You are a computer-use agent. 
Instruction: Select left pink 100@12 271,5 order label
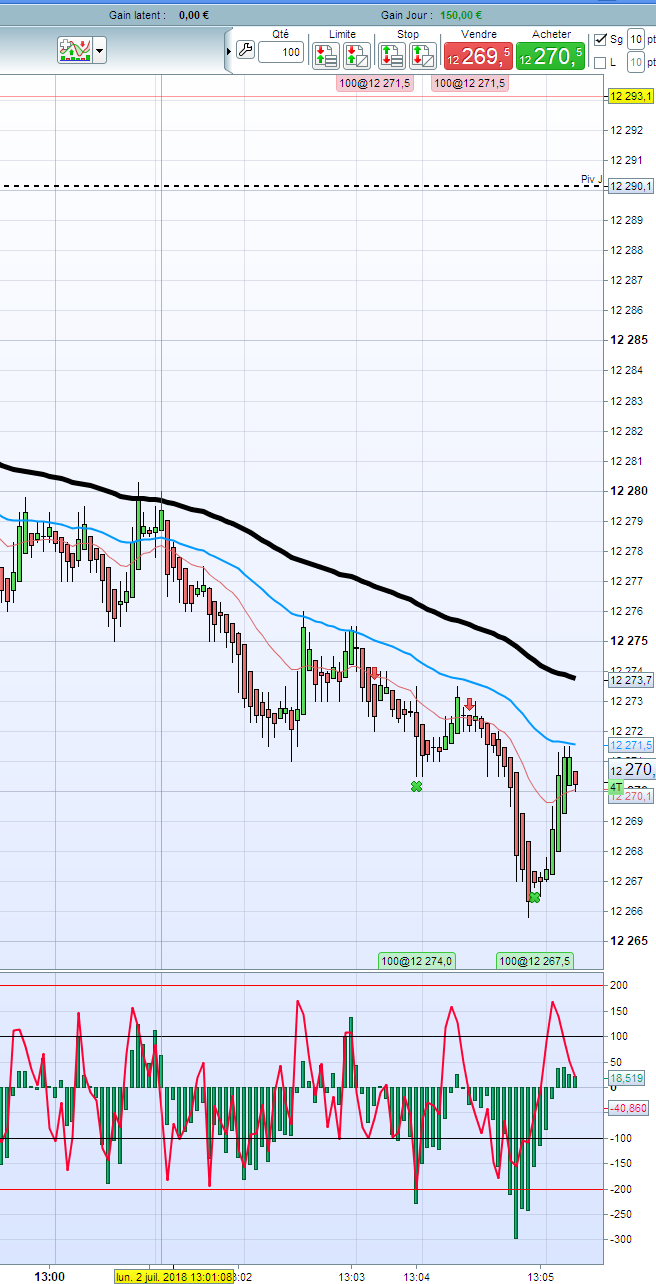pyautogui.click(x=374, y=84)
